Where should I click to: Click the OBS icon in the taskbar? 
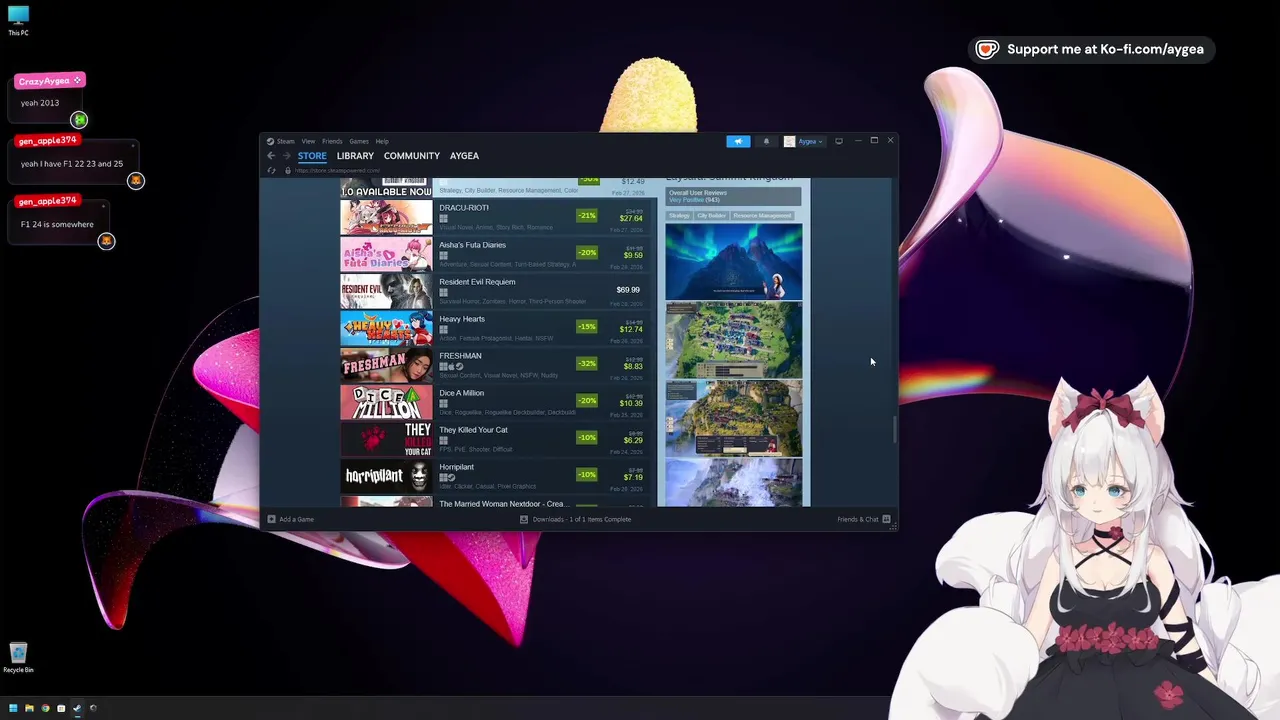click(x=93, y=708)
